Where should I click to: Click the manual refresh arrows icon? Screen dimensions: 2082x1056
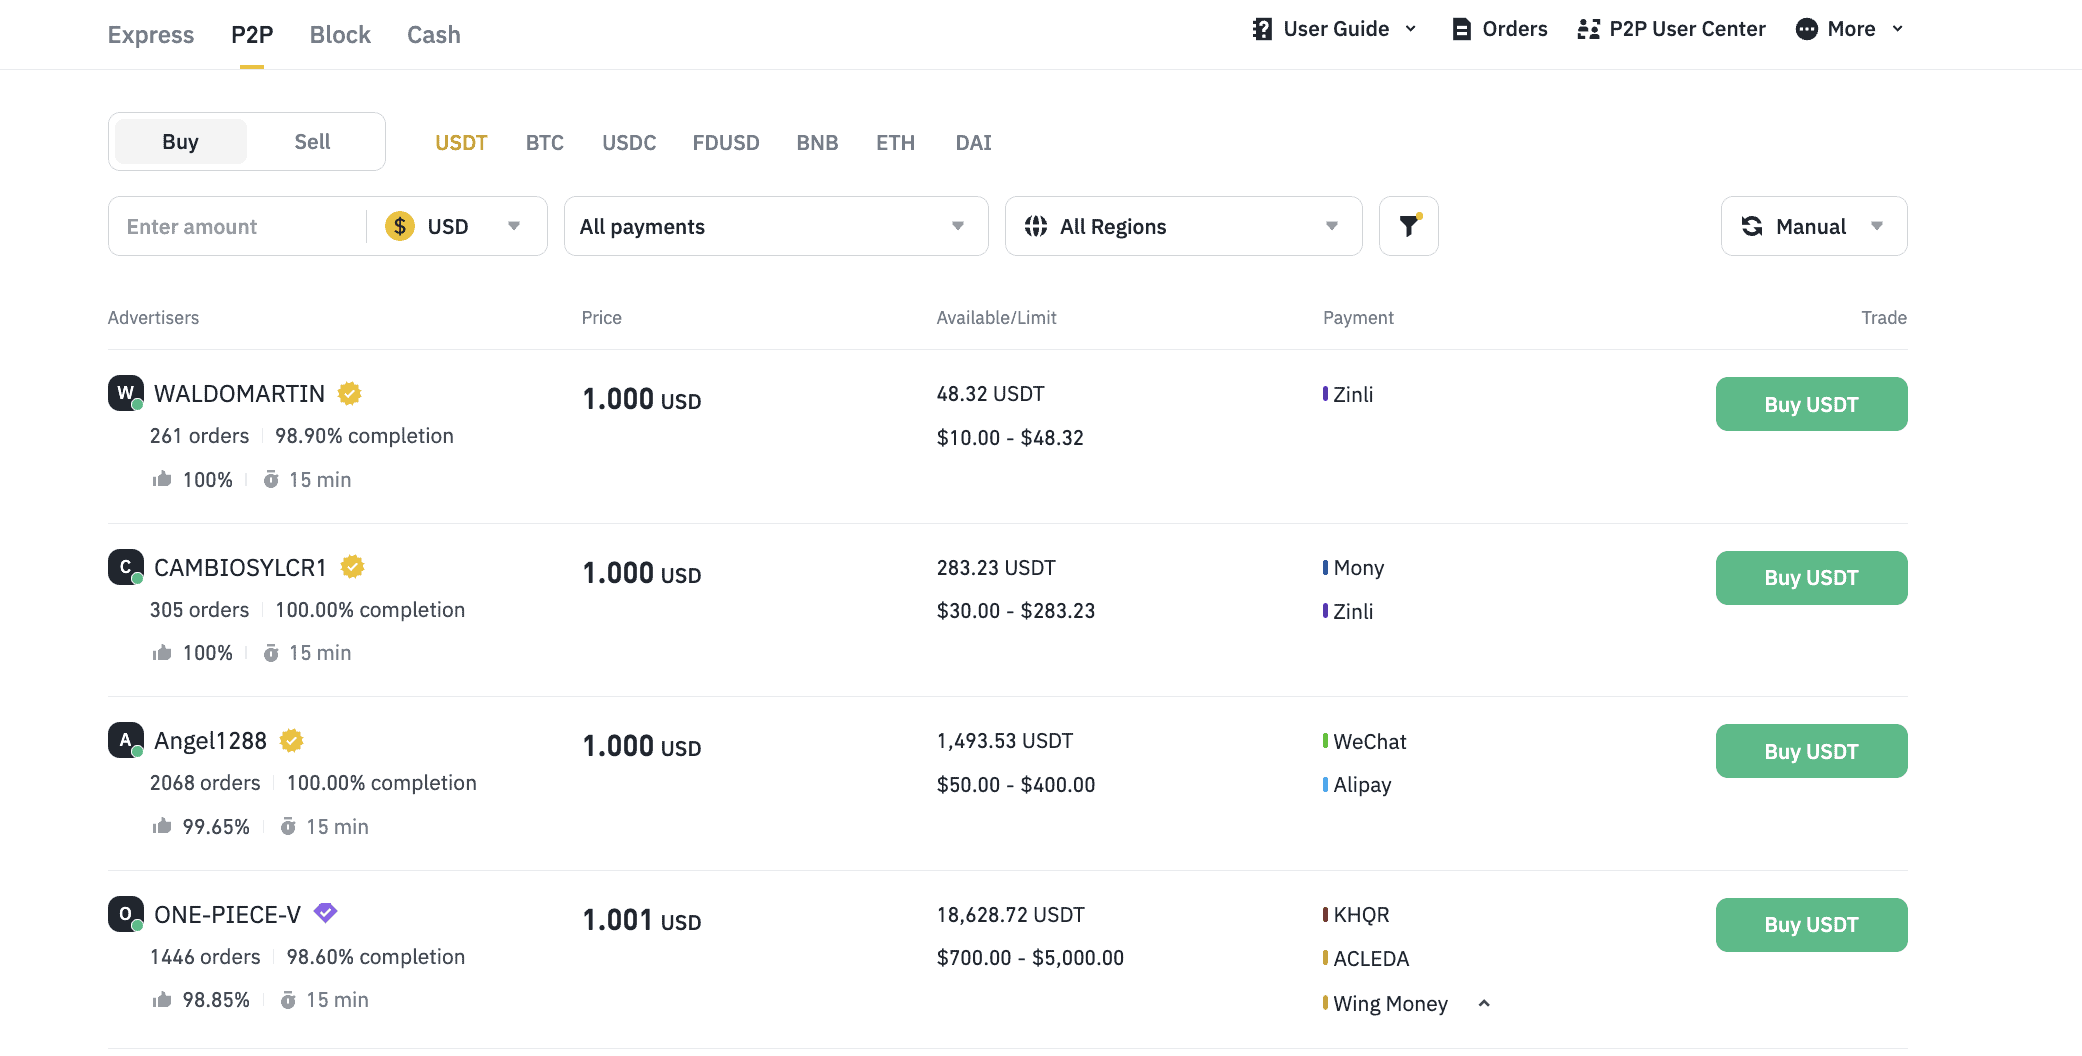[x=1752, y=226]
